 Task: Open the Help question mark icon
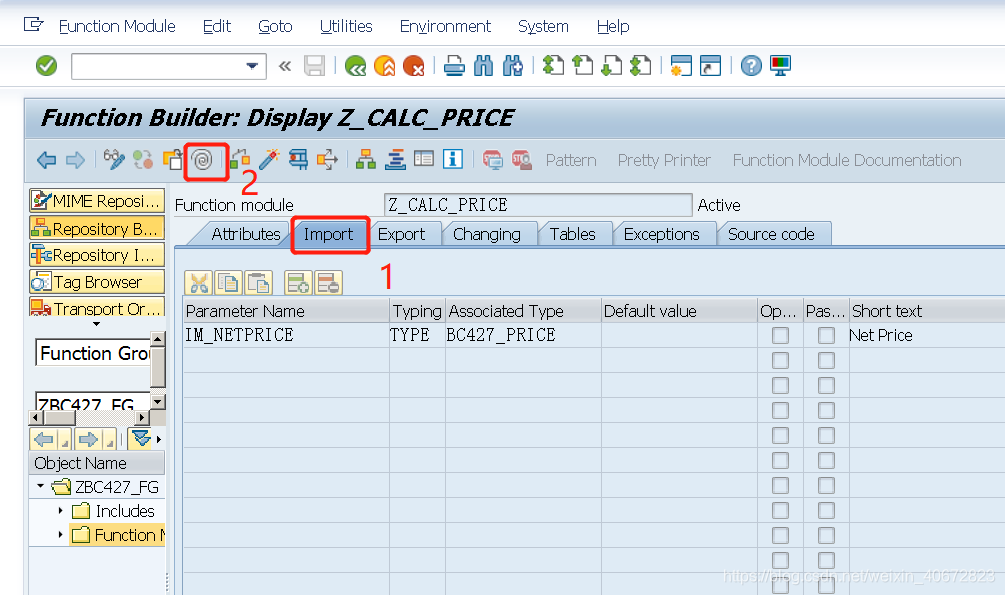pyautogui.click(x=751, y=65)
